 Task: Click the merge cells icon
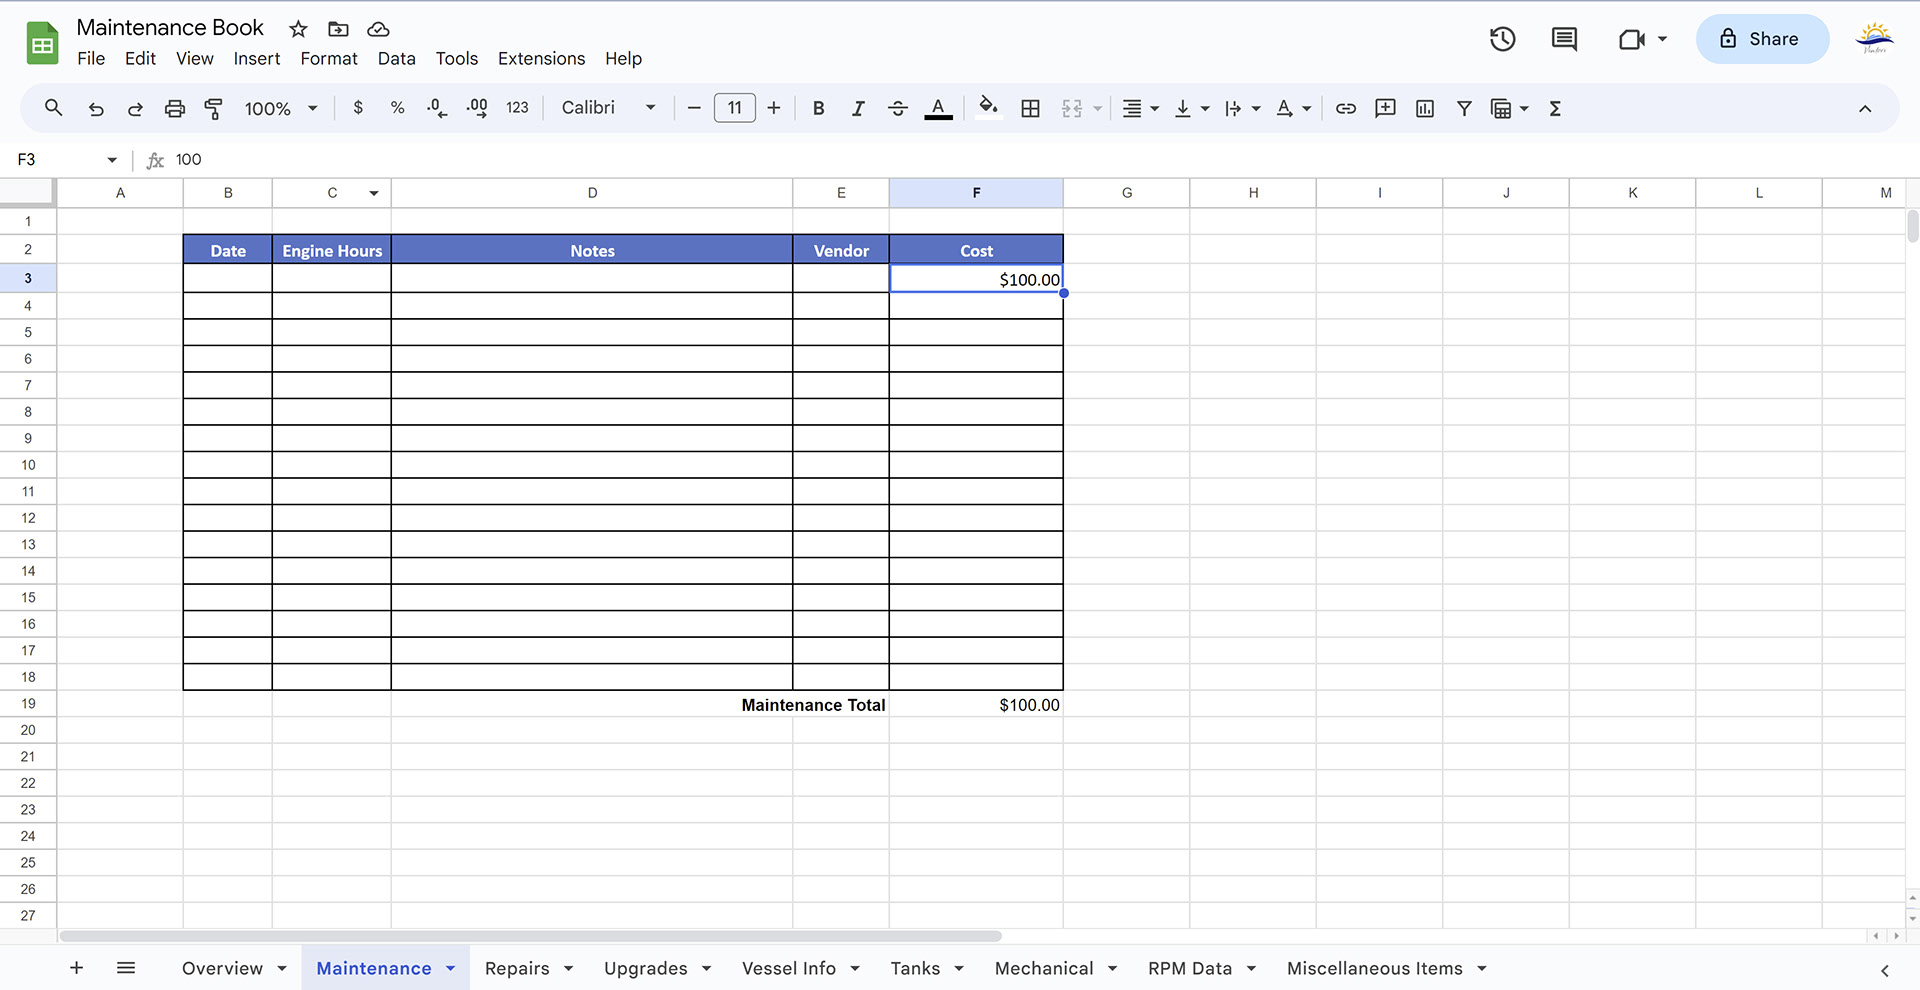[x=1072, y=108]
